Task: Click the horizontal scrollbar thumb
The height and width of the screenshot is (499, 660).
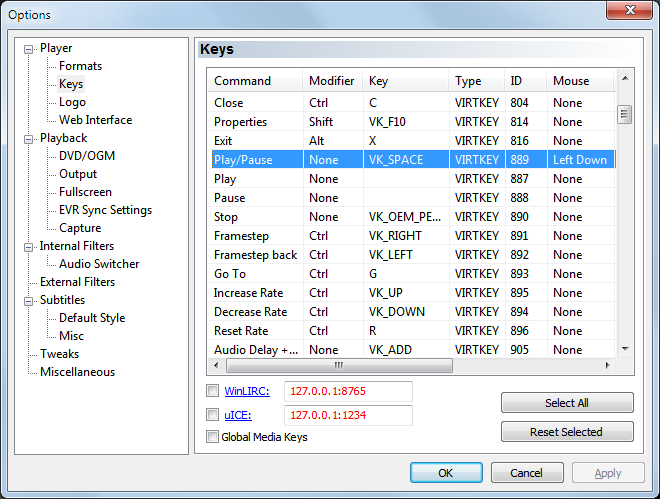Action: click(x=339, y=365)
